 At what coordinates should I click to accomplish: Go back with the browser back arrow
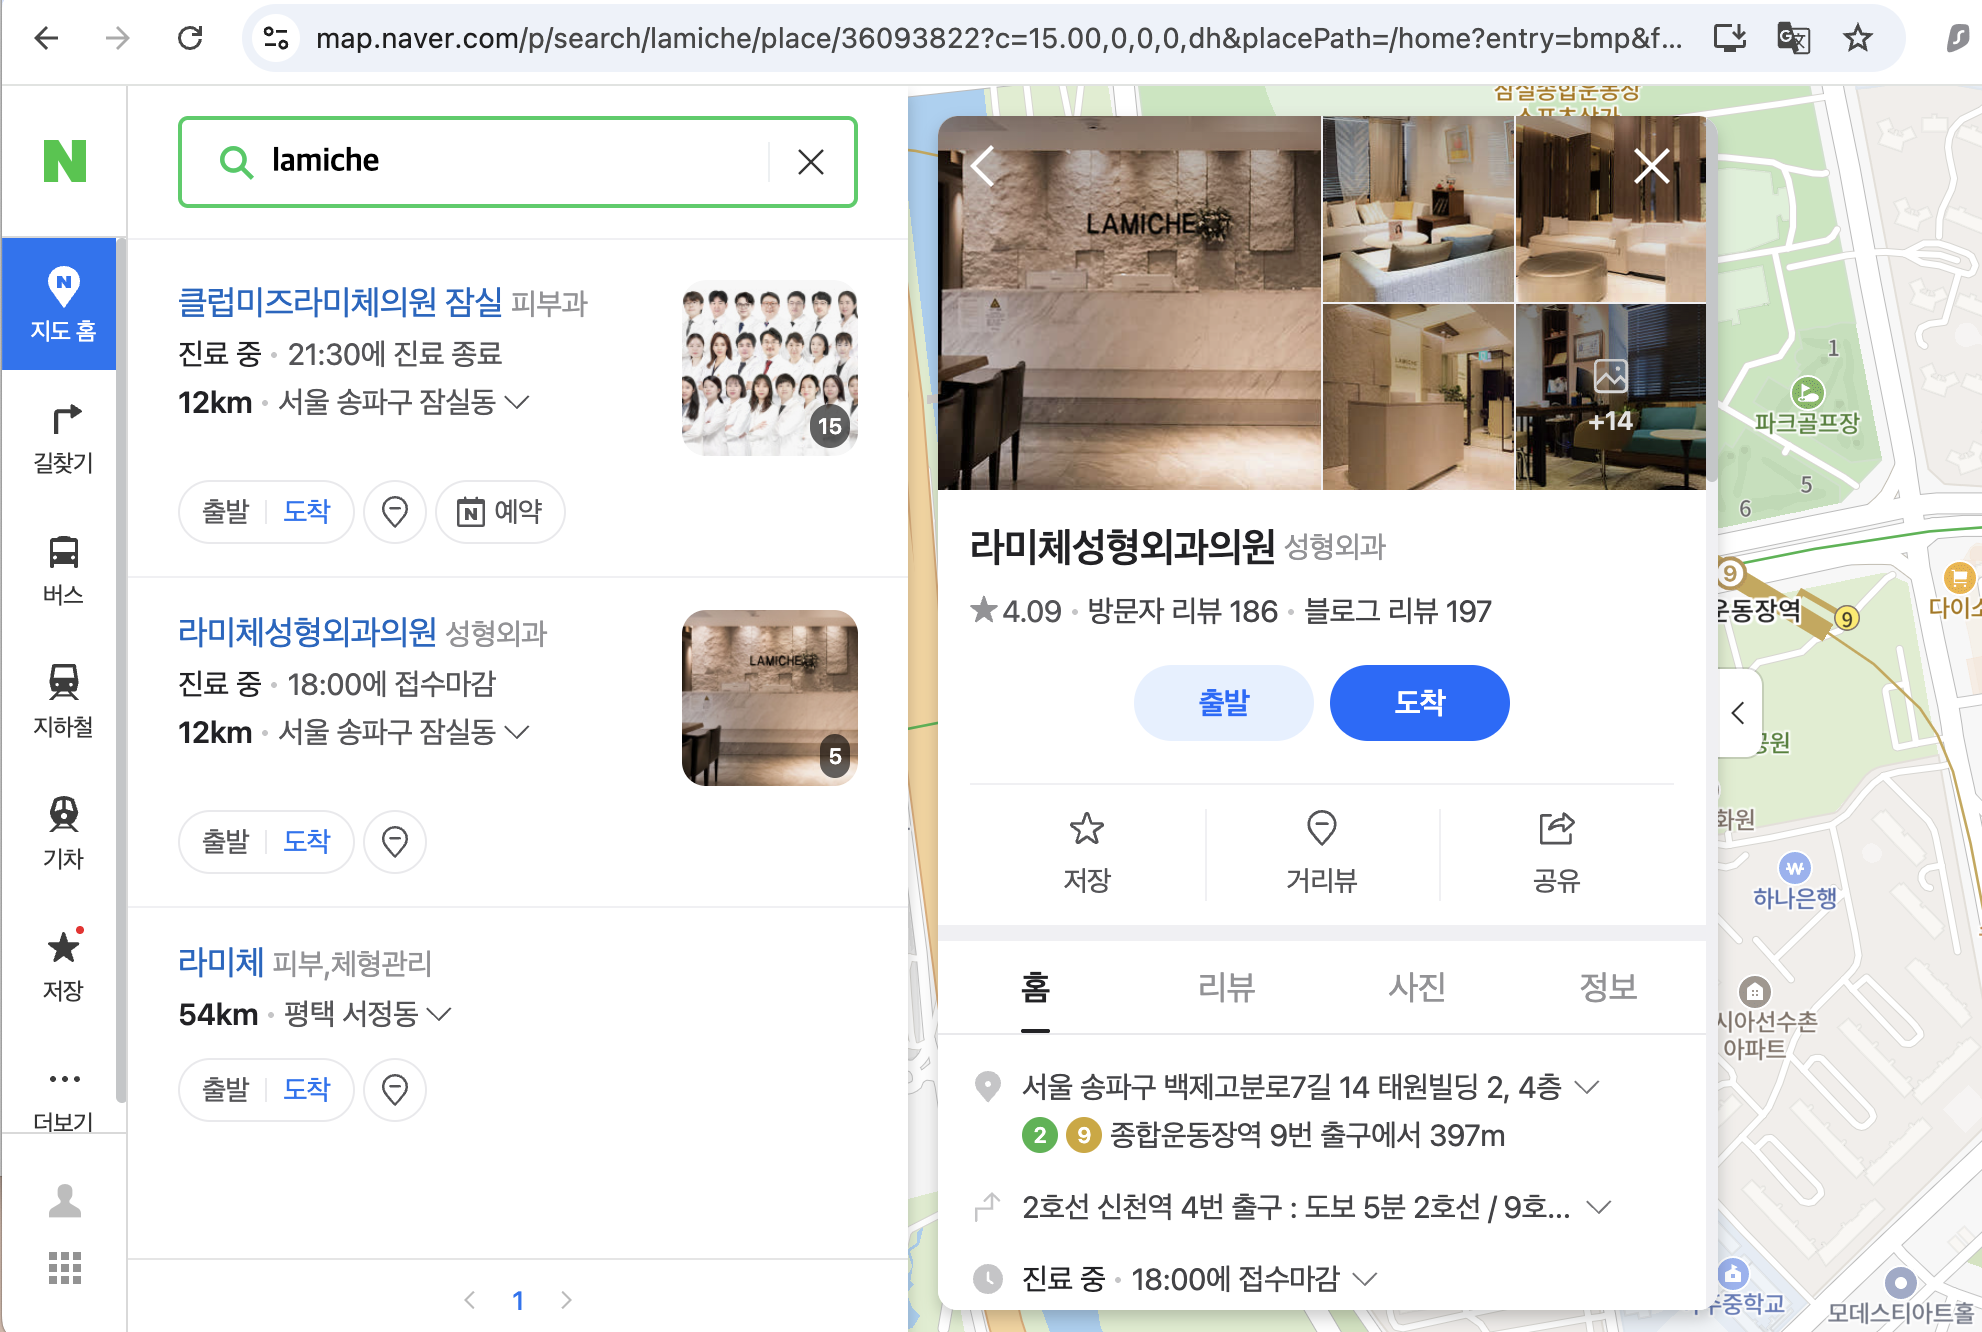pyautogui.click(x=46, y=39)
